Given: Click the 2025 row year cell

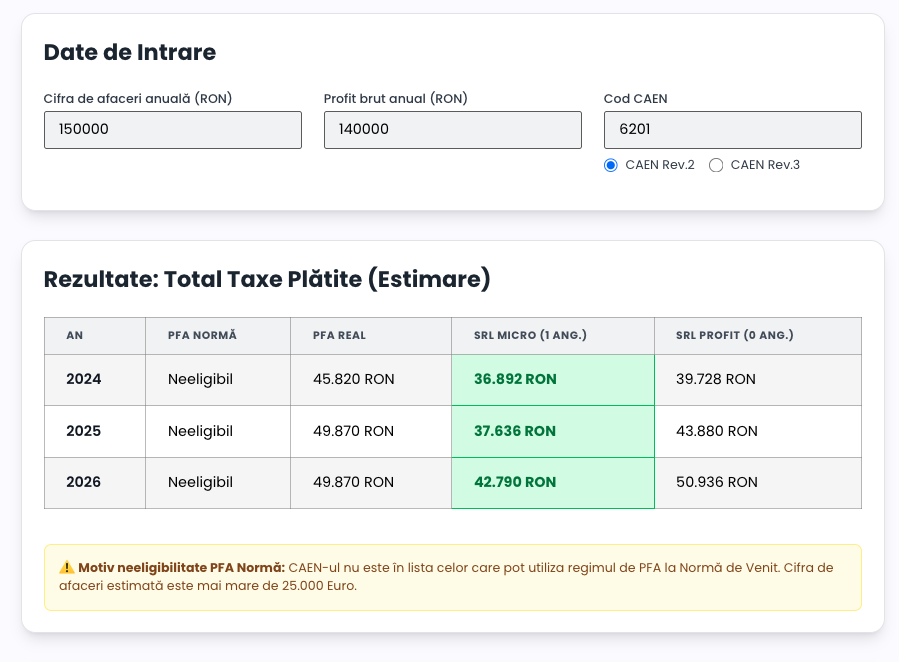Looking at the screenshot, I should pyautogui.click(x=84, y=431).
